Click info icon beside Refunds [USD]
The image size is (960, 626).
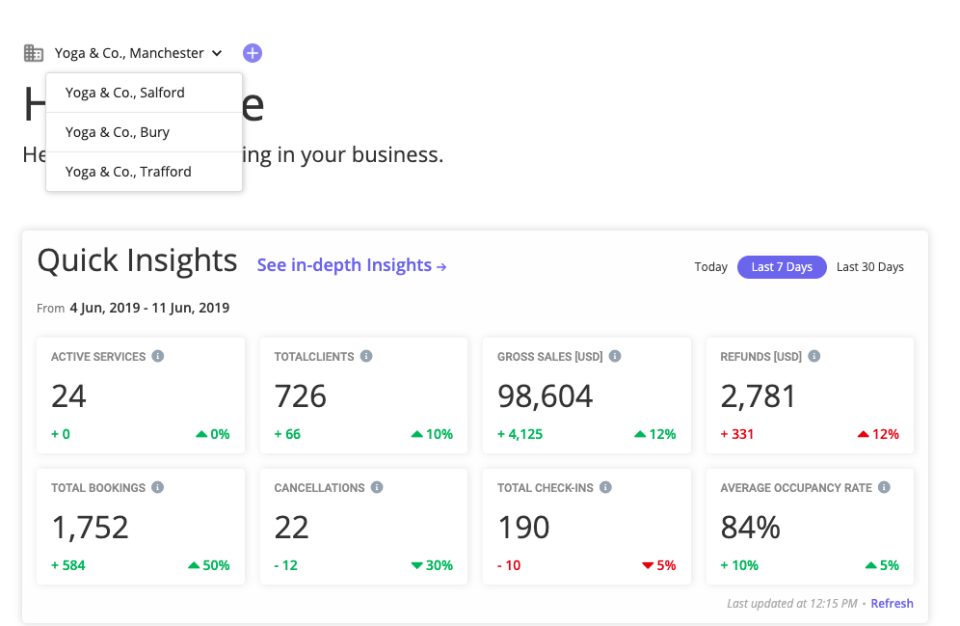click(x=814, y=356)
